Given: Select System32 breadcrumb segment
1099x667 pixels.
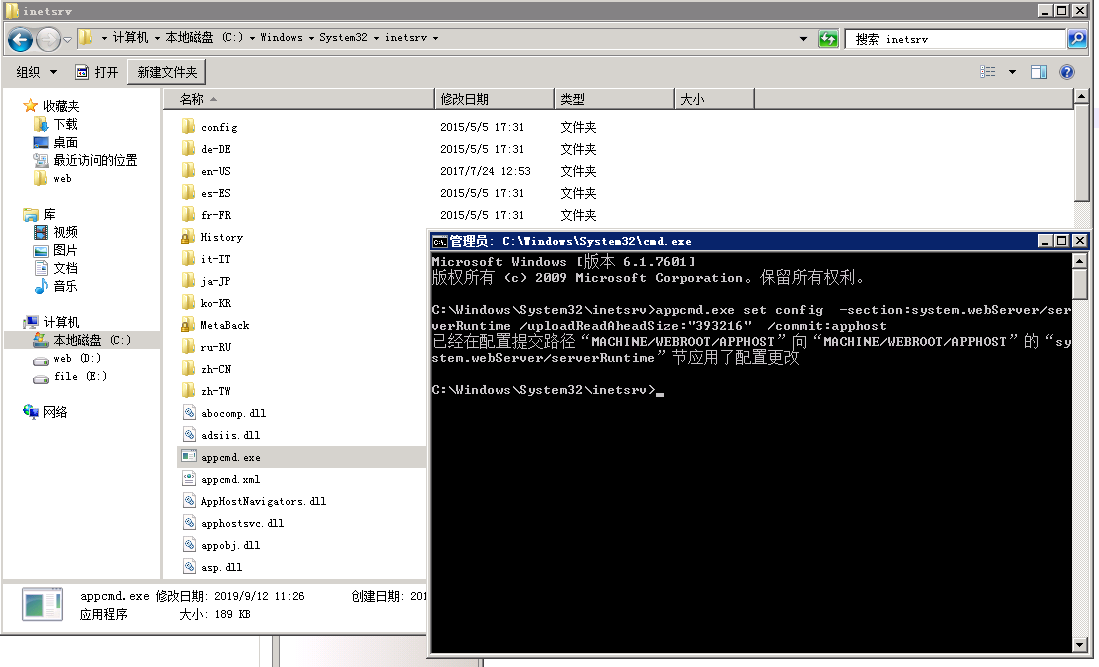Looking at the screenshot, I should [x=343, y=38].
